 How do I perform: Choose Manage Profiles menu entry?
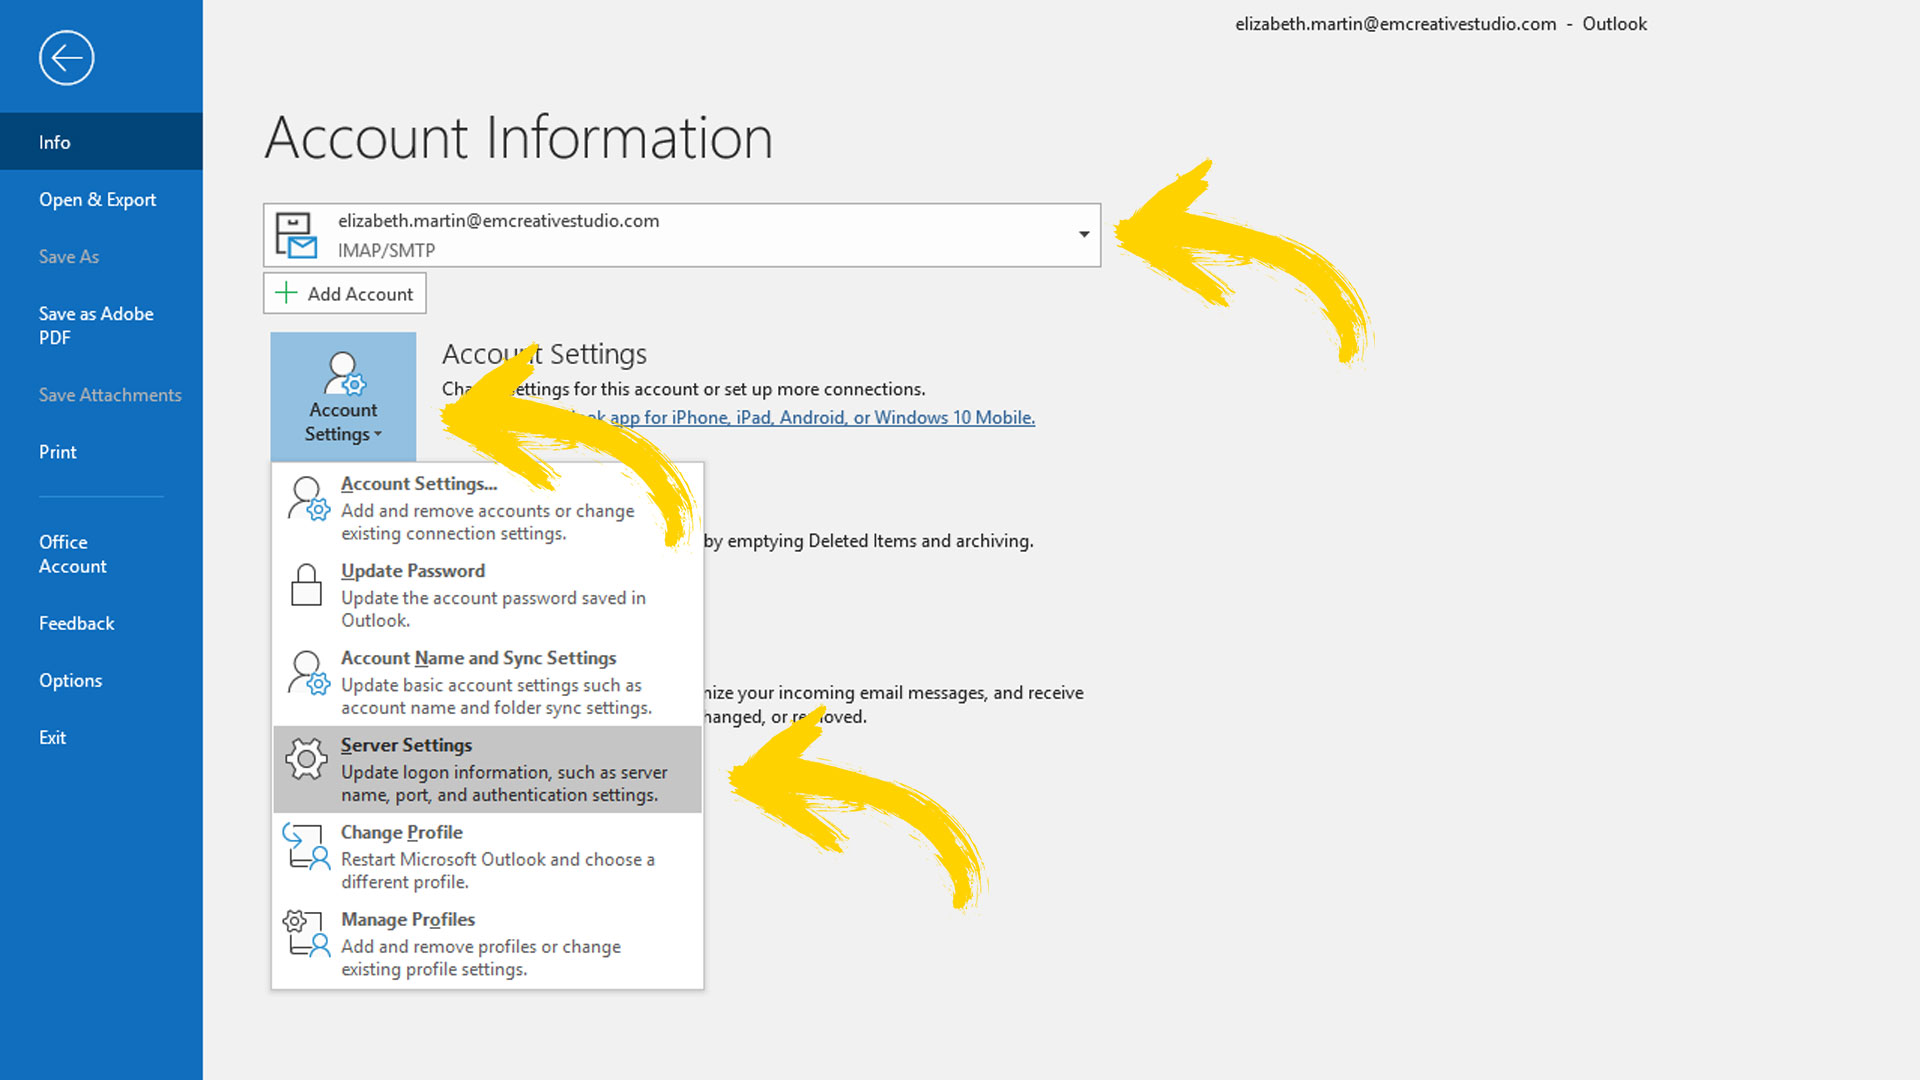(x=488, y=943)
